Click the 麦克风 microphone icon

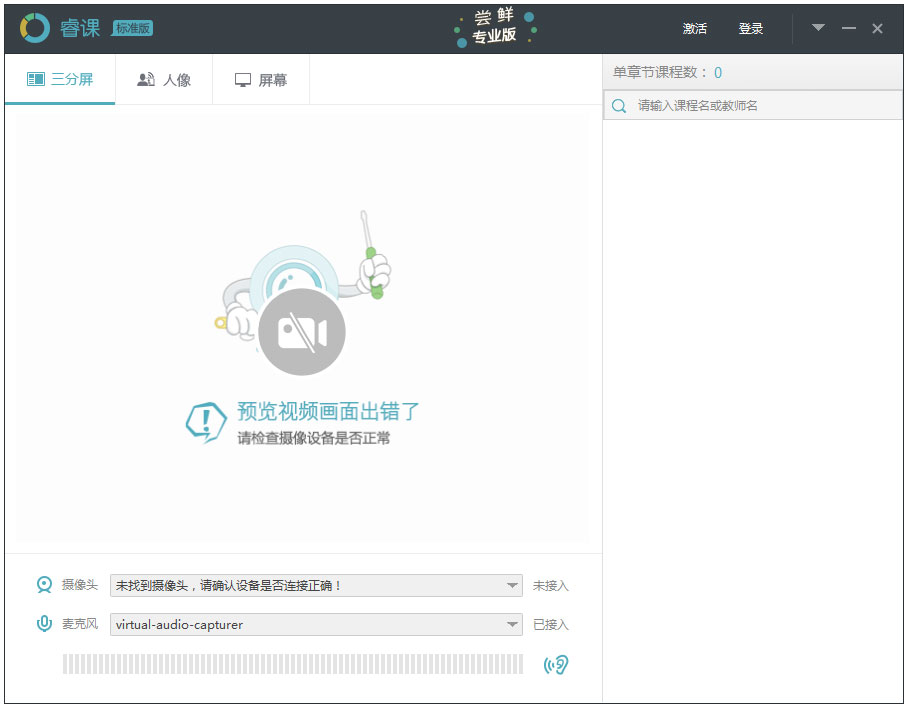click(44, 624)
